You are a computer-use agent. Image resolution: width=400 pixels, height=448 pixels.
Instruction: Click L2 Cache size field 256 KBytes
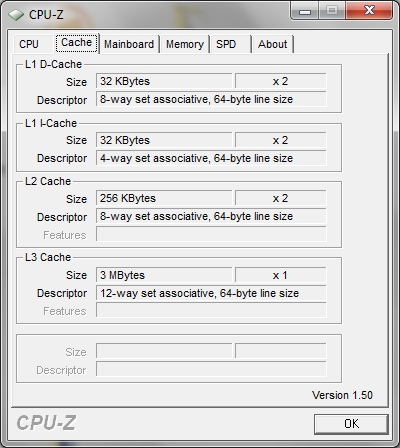(x=164, y=198)
